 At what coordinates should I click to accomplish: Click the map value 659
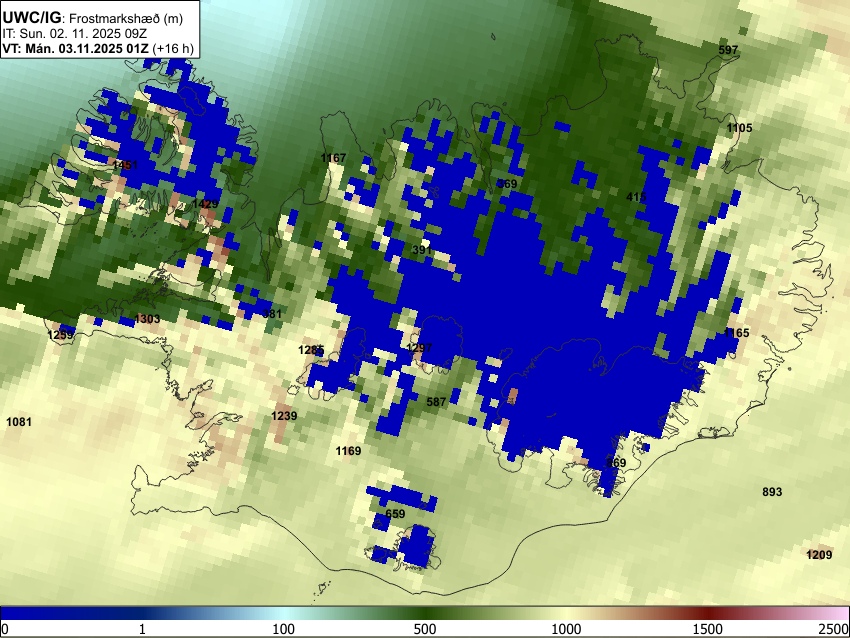pos(395,514)
